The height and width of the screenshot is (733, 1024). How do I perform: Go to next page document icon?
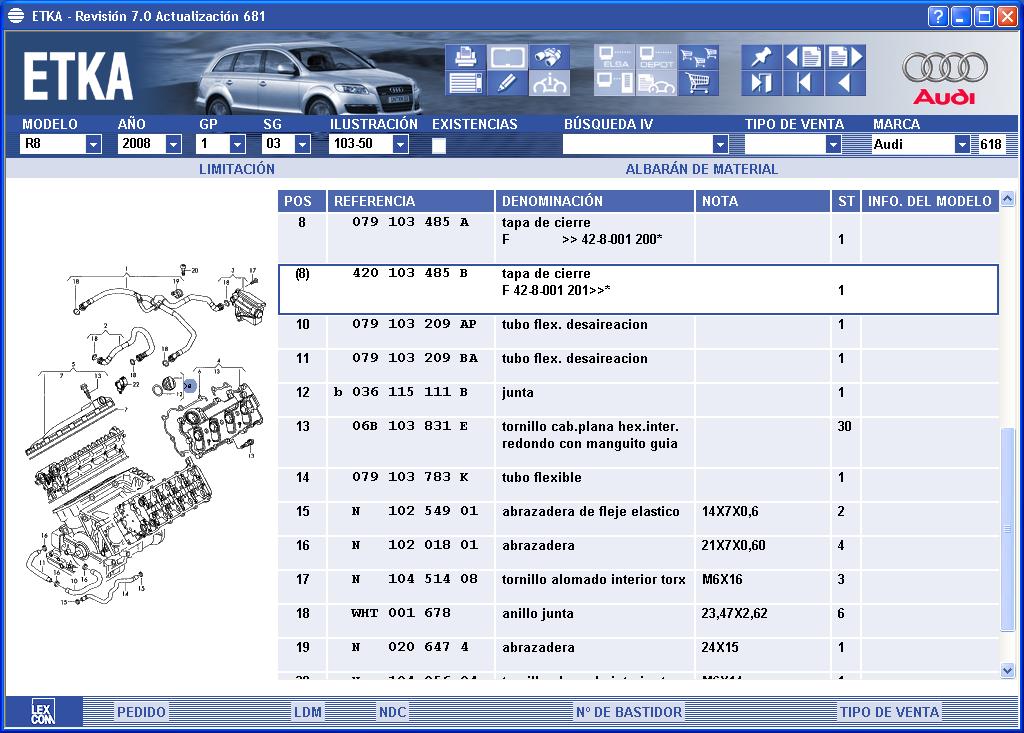(845, 57)
